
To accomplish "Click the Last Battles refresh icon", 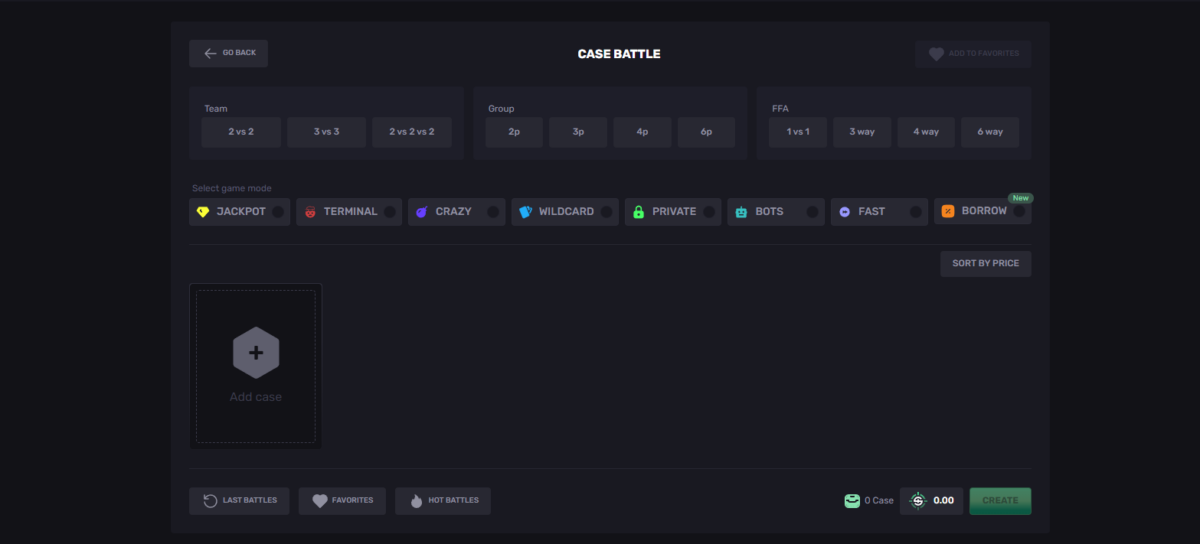I will [x=210, y=501].
